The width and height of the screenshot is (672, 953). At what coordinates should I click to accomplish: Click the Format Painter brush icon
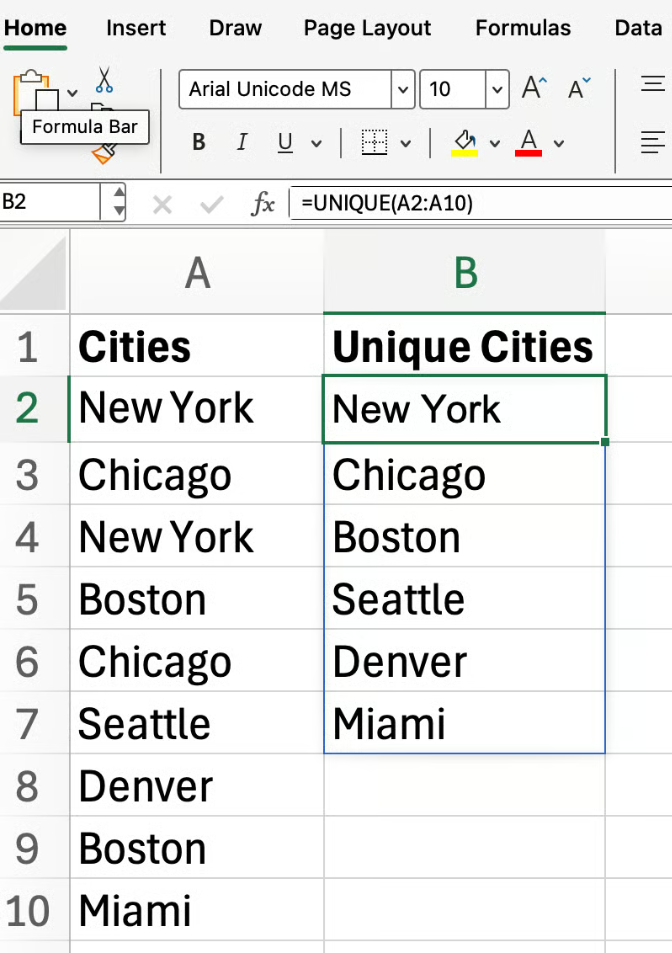tap(103, 152)
